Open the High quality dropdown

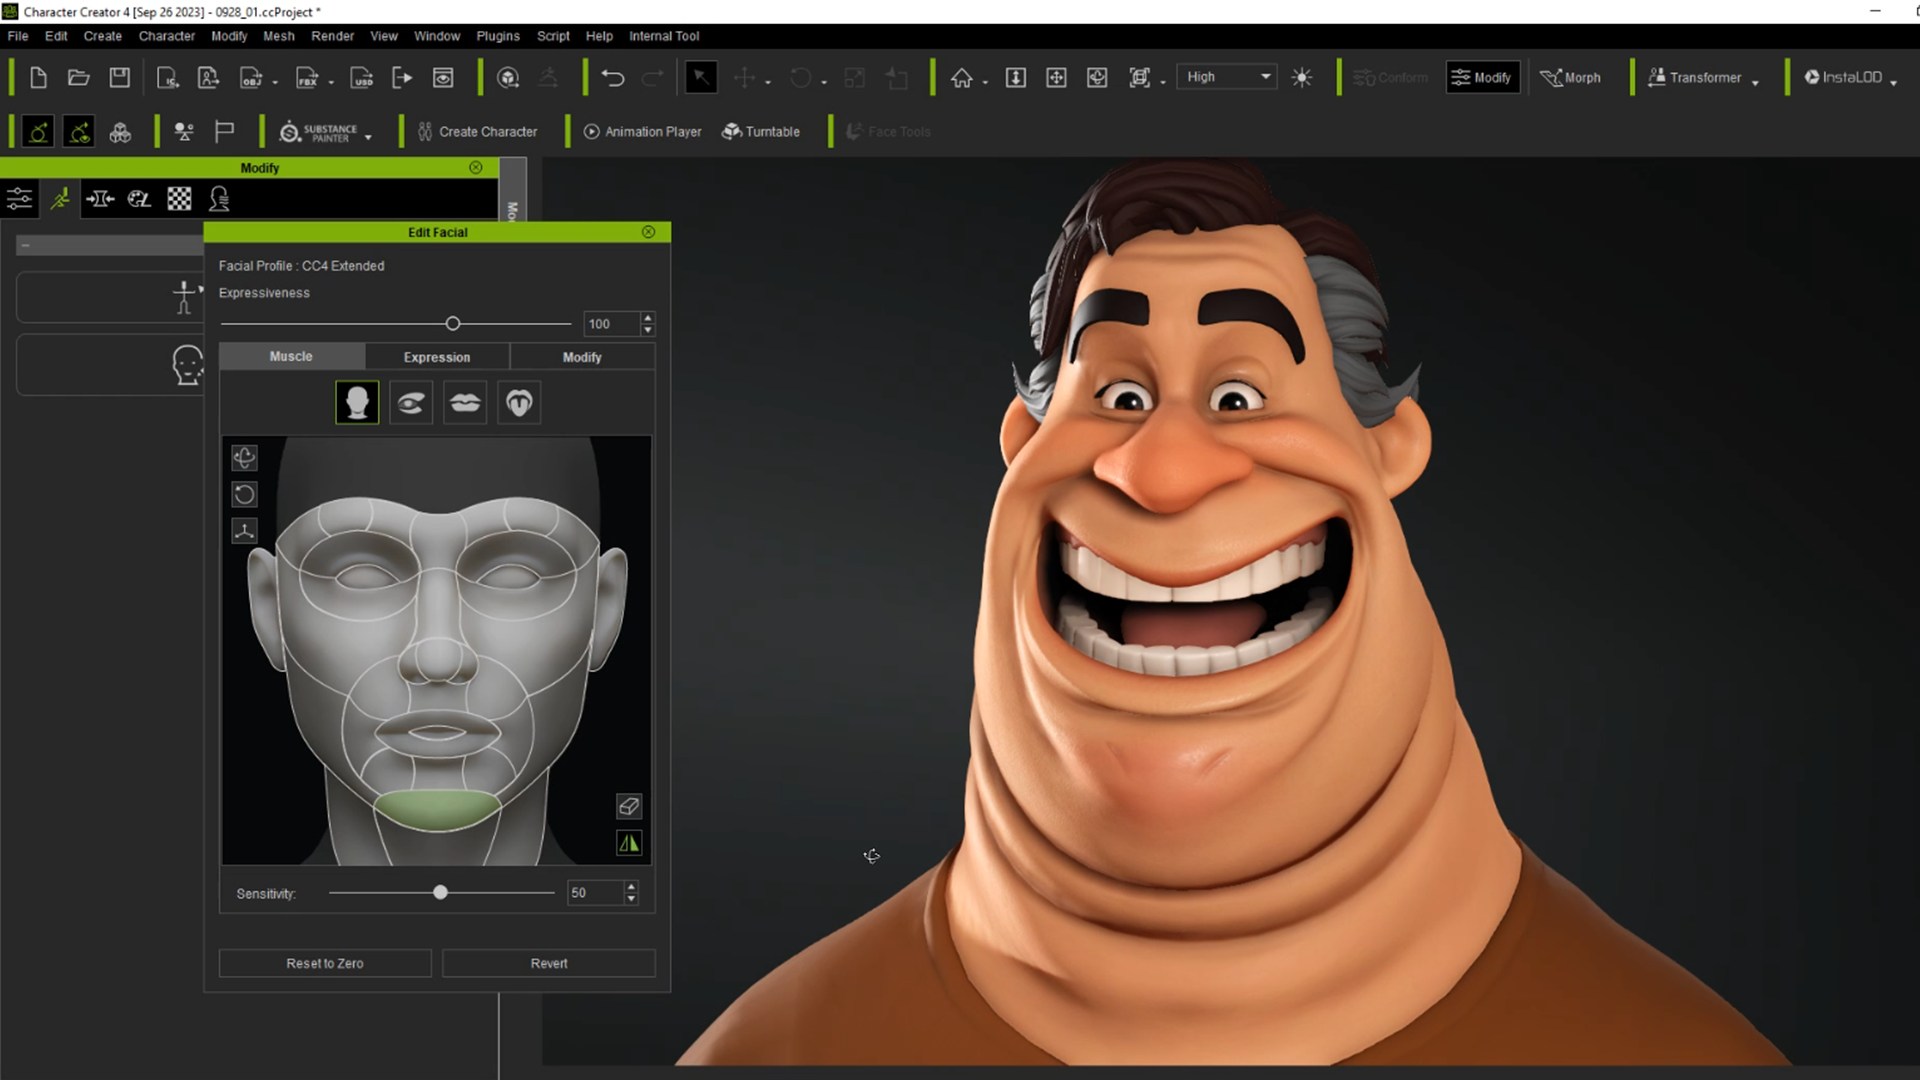[1227, 77]
